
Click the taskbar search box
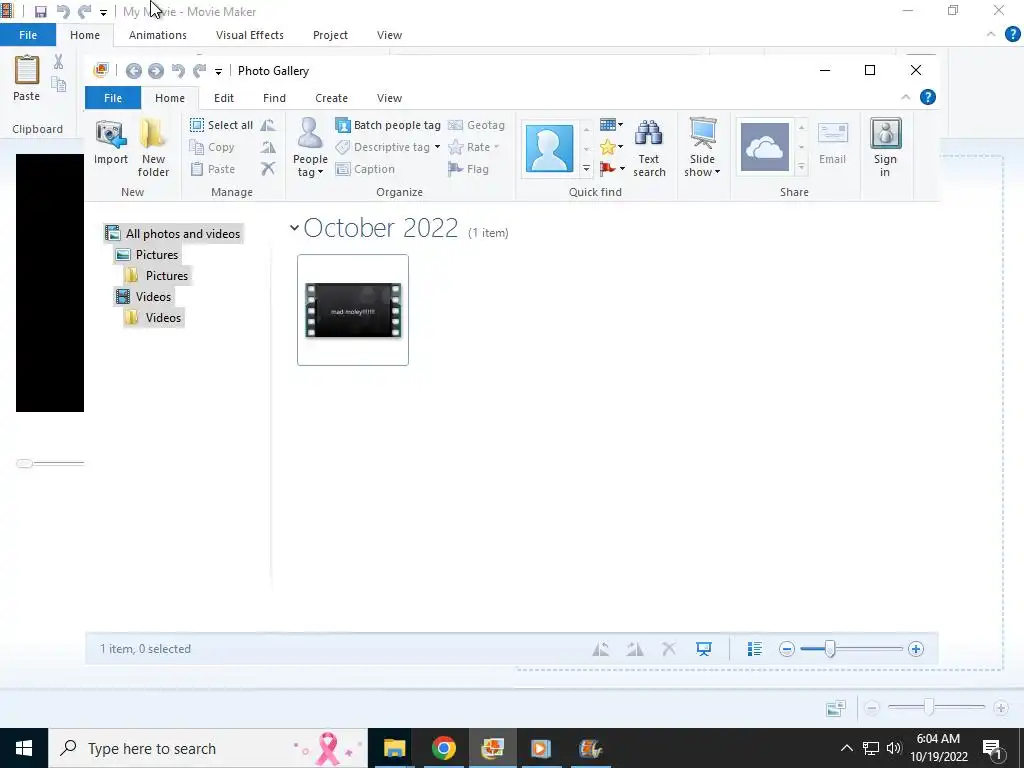(x=208, y=748)
